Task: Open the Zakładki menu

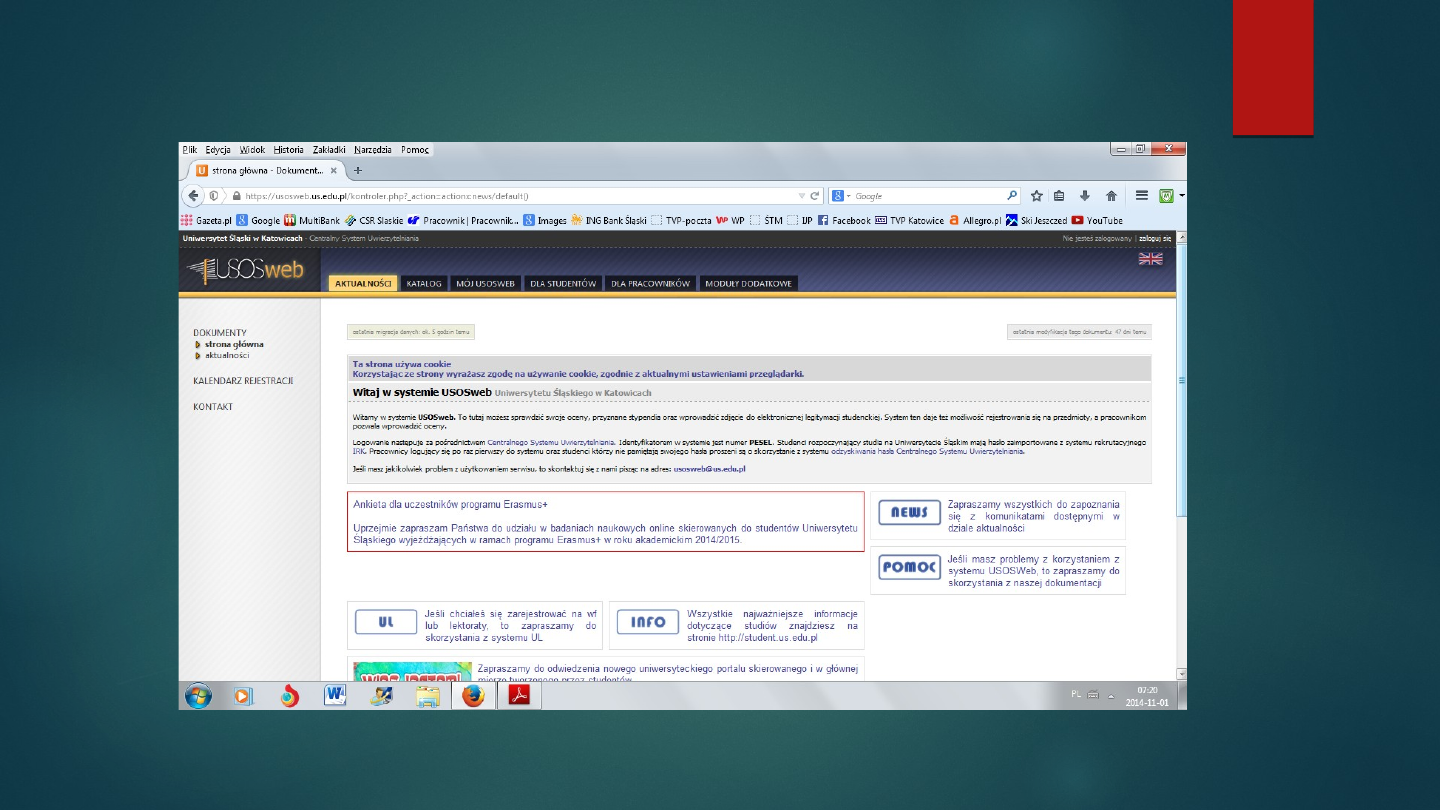Action: (x=331, y=150)
